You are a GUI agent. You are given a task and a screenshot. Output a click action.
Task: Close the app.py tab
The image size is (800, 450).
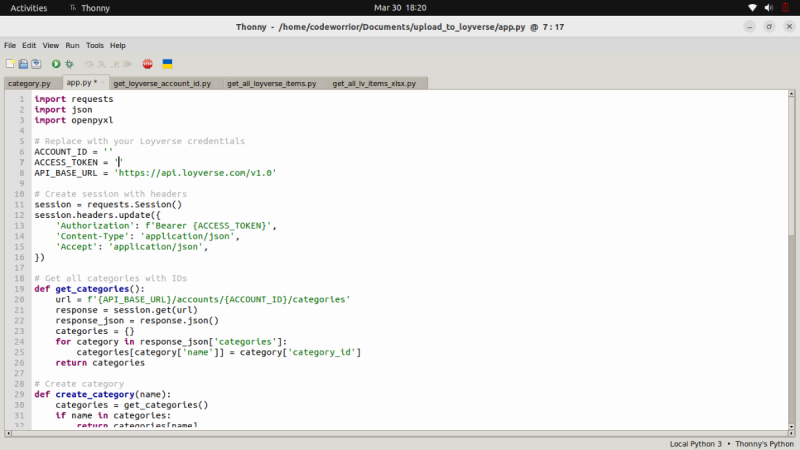103,82
